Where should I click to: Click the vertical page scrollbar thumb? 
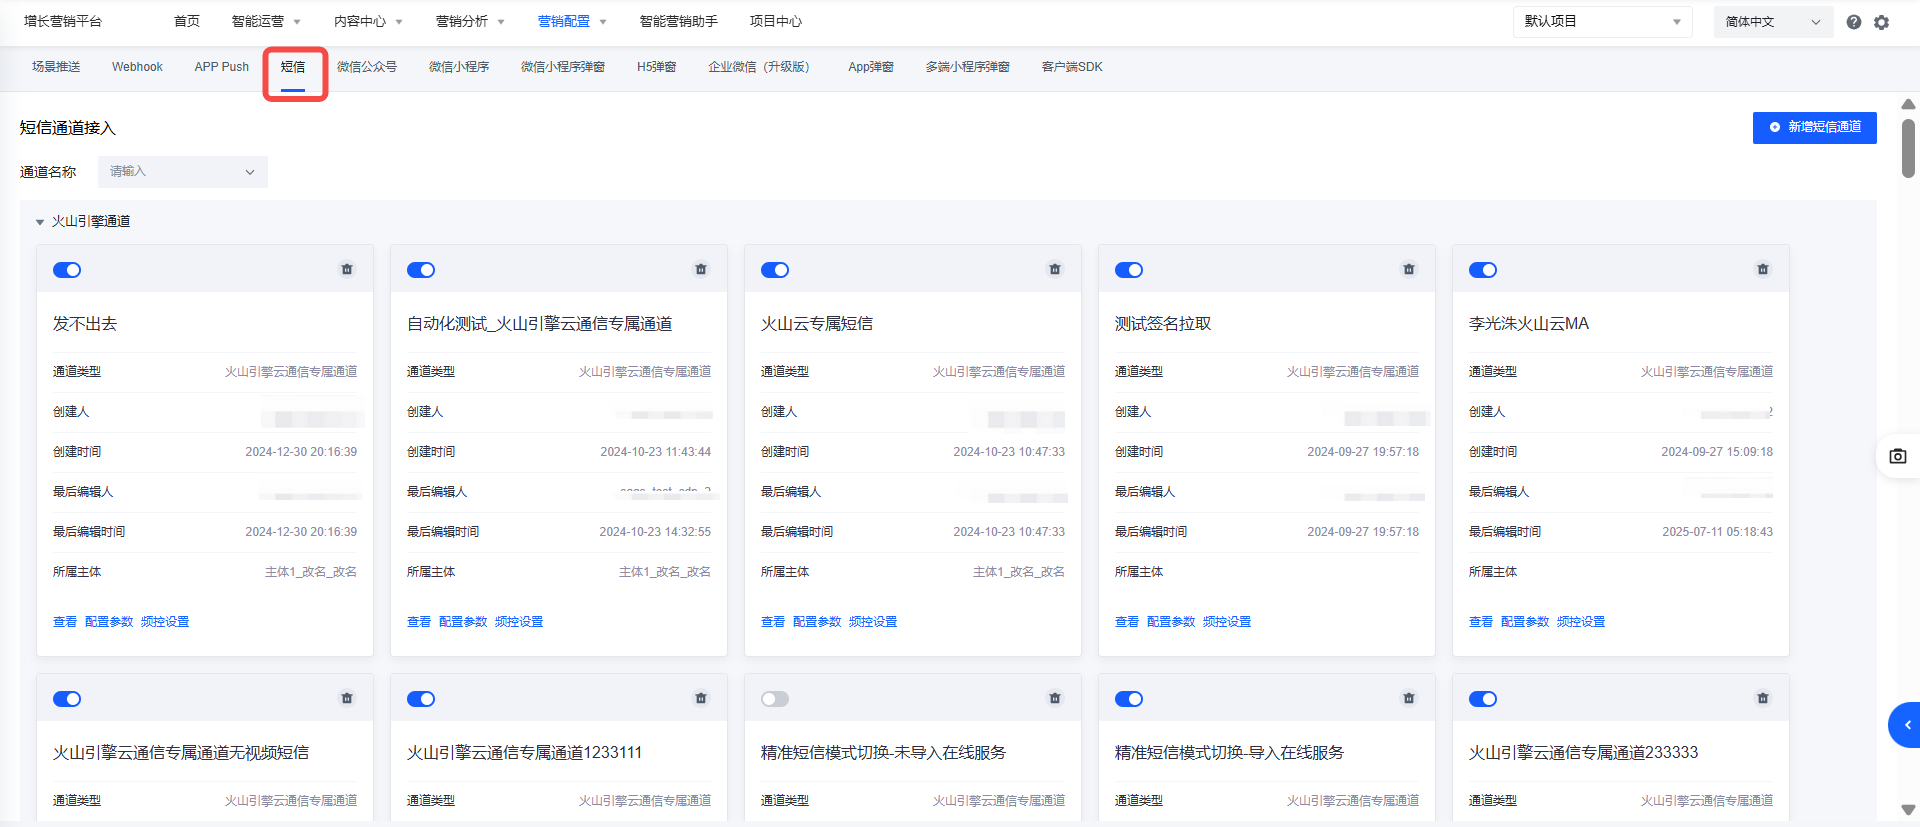pos(1908,148)
